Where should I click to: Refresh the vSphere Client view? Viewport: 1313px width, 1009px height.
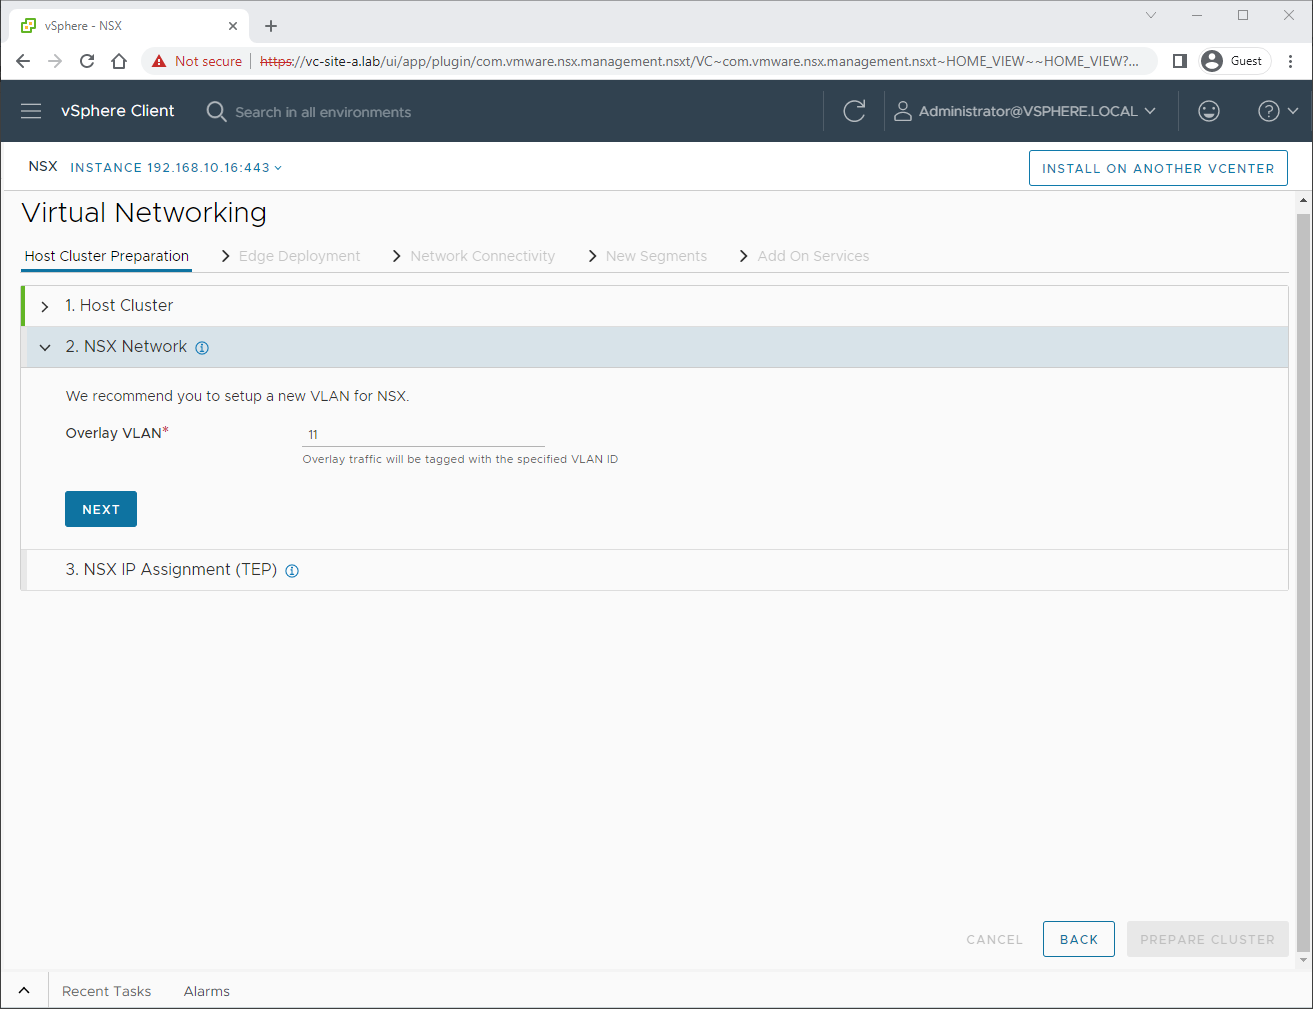click(854, 111)
